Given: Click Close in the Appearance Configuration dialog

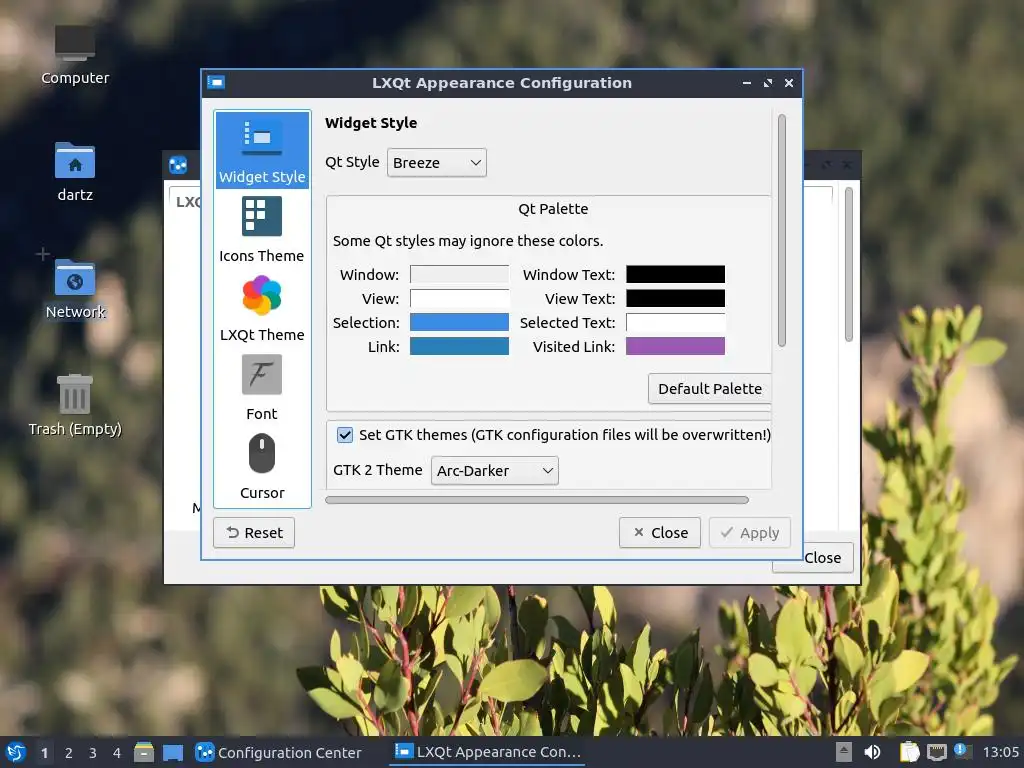Looking at the screenshot, I should tap(660, 533).
